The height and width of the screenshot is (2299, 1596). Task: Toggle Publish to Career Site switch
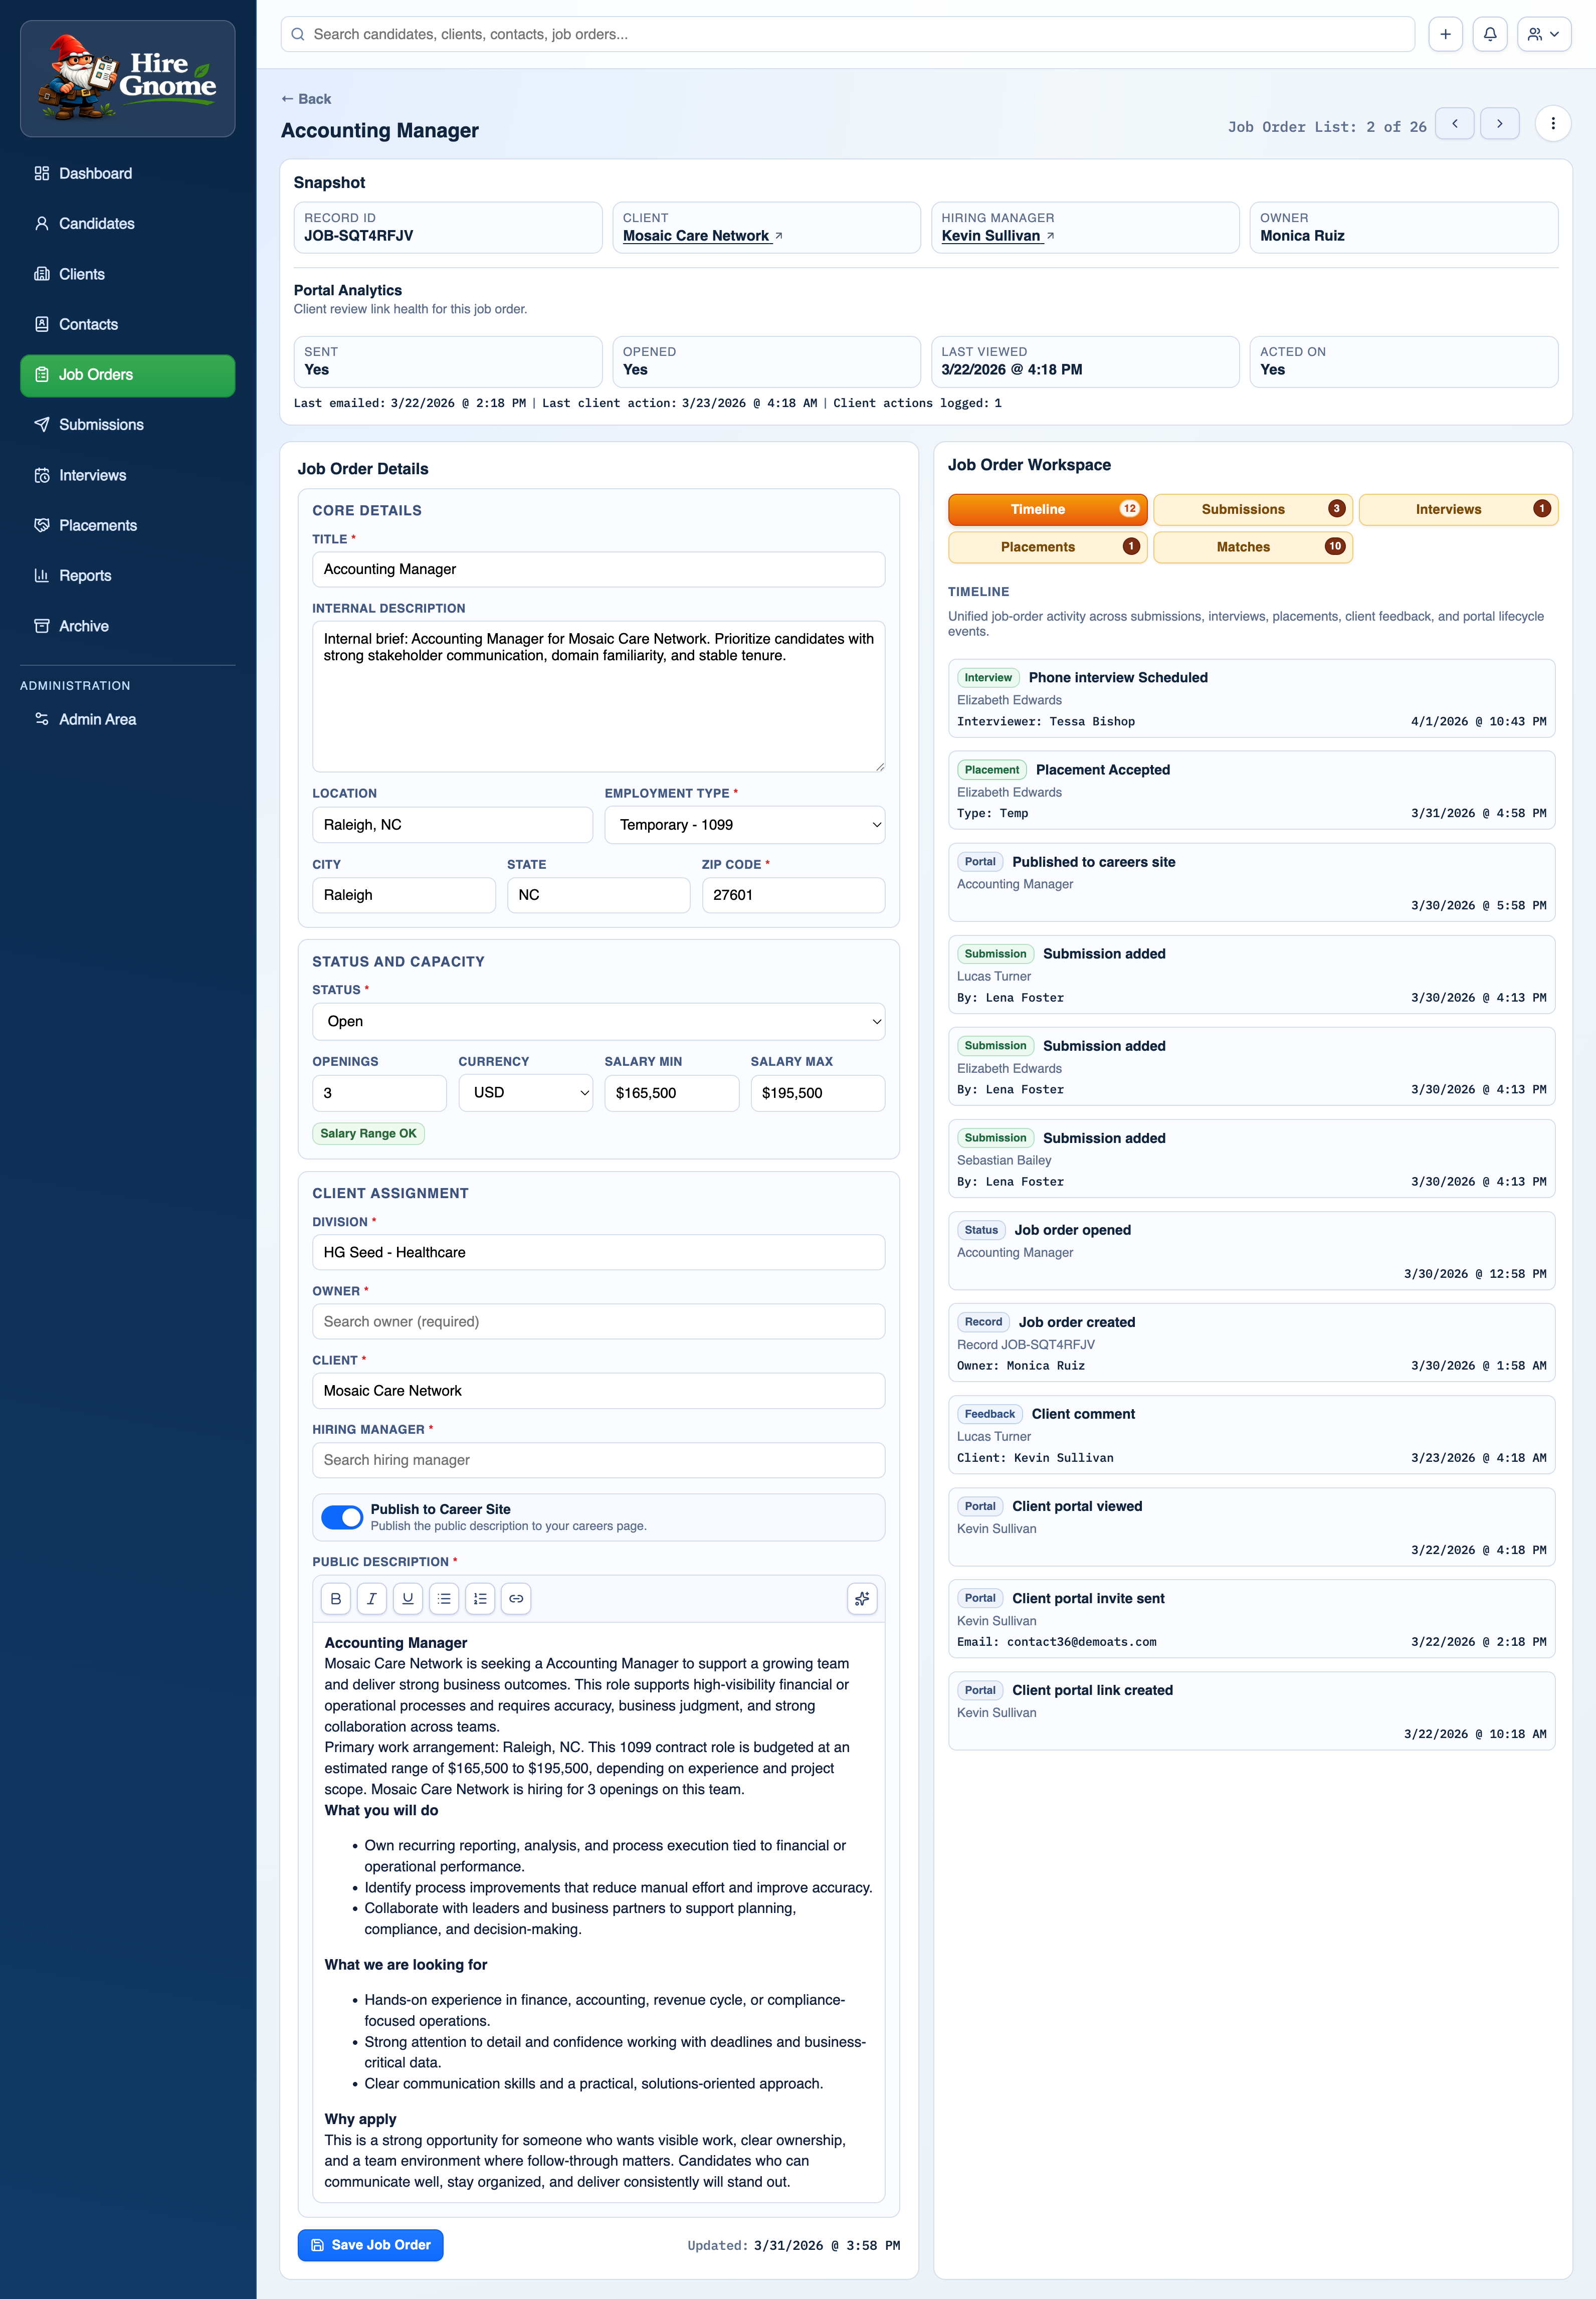pos(342,1516)
